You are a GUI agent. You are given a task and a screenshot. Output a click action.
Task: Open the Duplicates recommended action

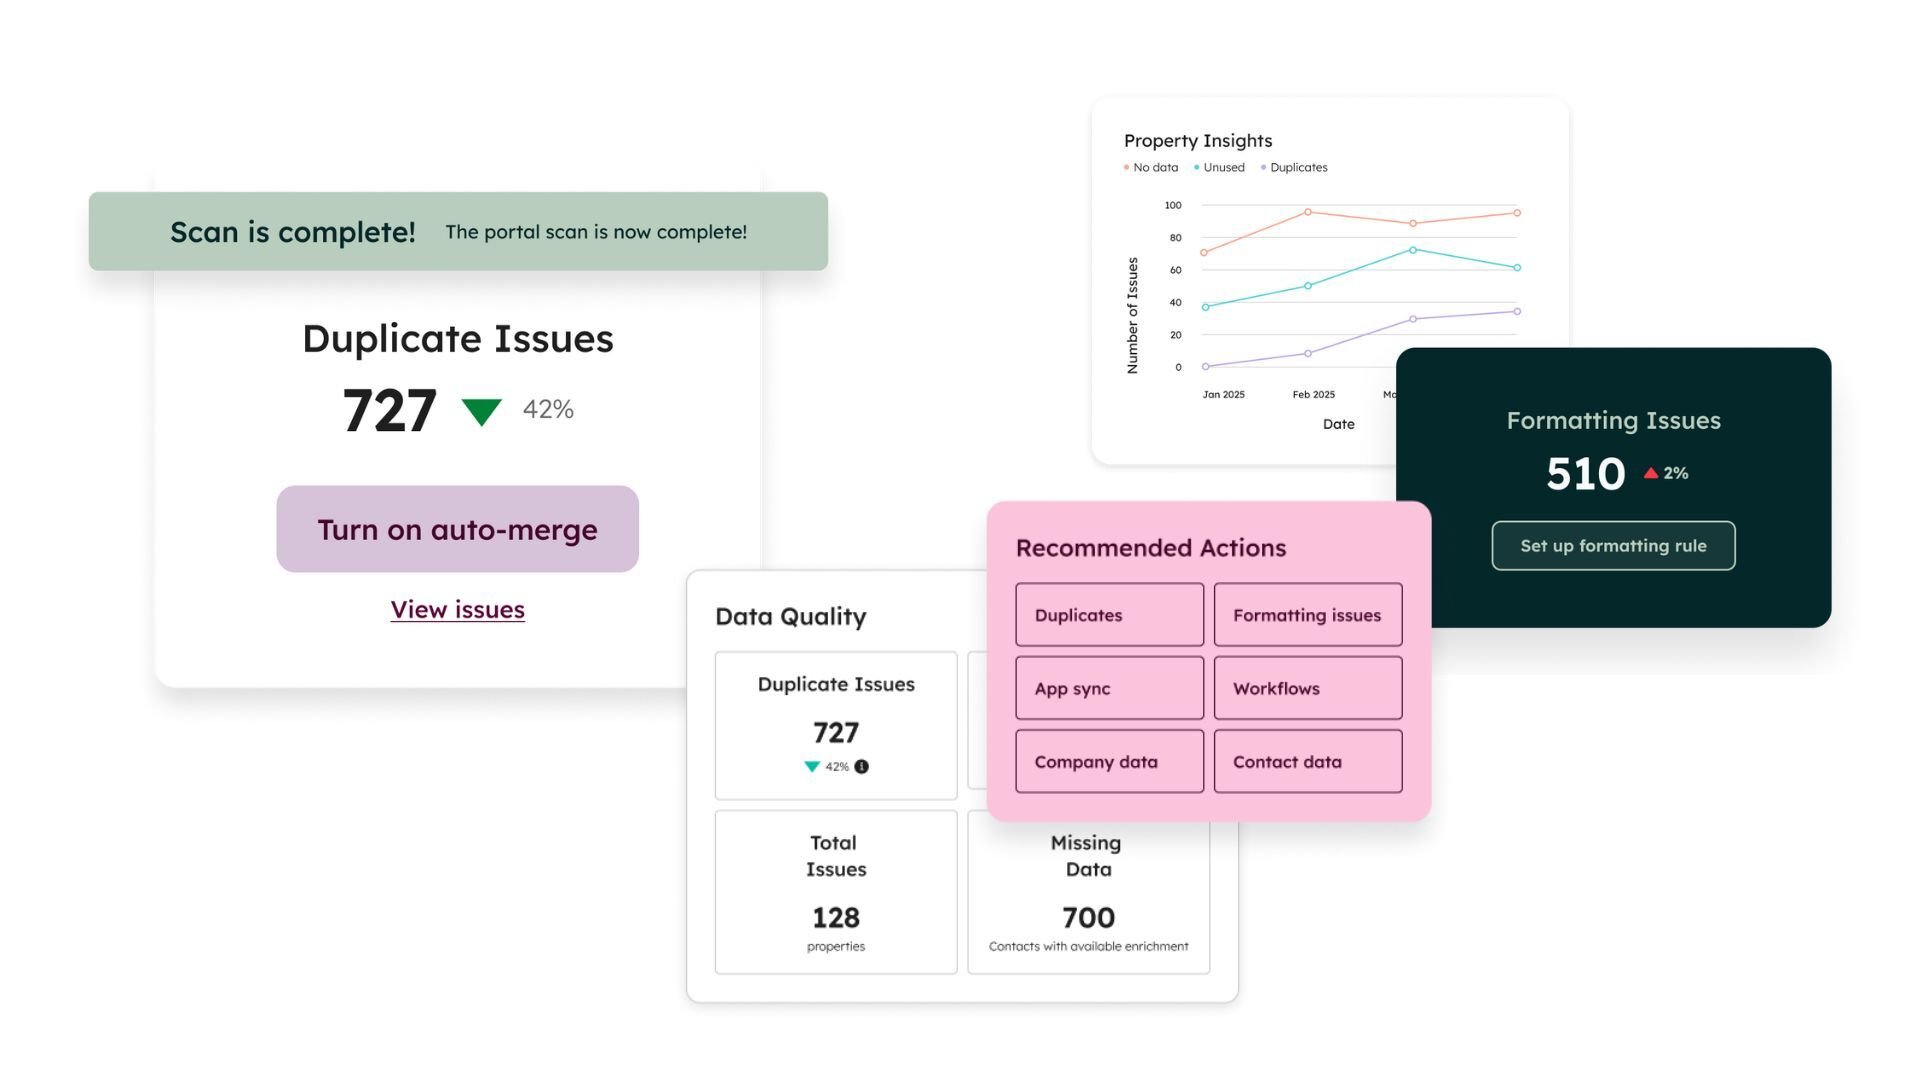click(x=1108, y=614)
